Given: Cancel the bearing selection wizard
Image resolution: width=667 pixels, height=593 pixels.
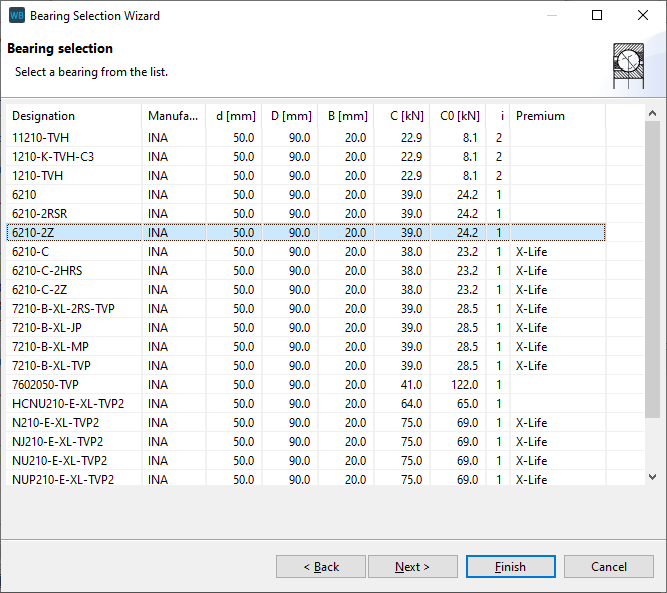Looking at the screenshot, I should click(608, 567).
